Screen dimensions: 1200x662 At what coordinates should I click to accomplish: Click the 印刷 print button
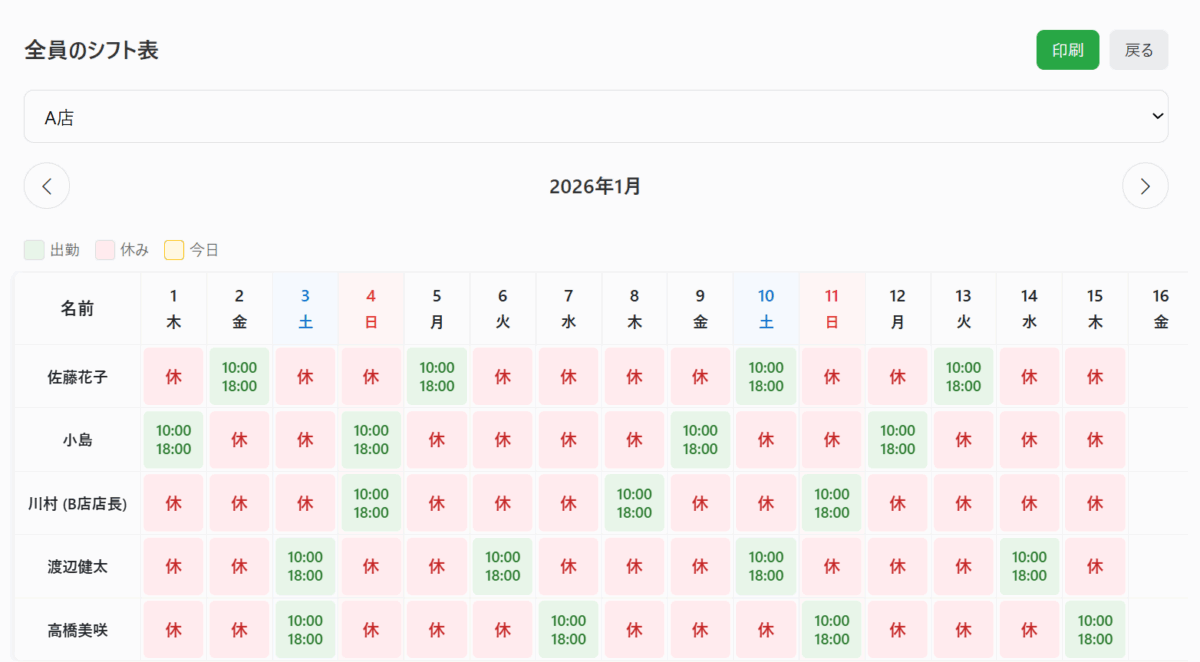(1067, 50)
